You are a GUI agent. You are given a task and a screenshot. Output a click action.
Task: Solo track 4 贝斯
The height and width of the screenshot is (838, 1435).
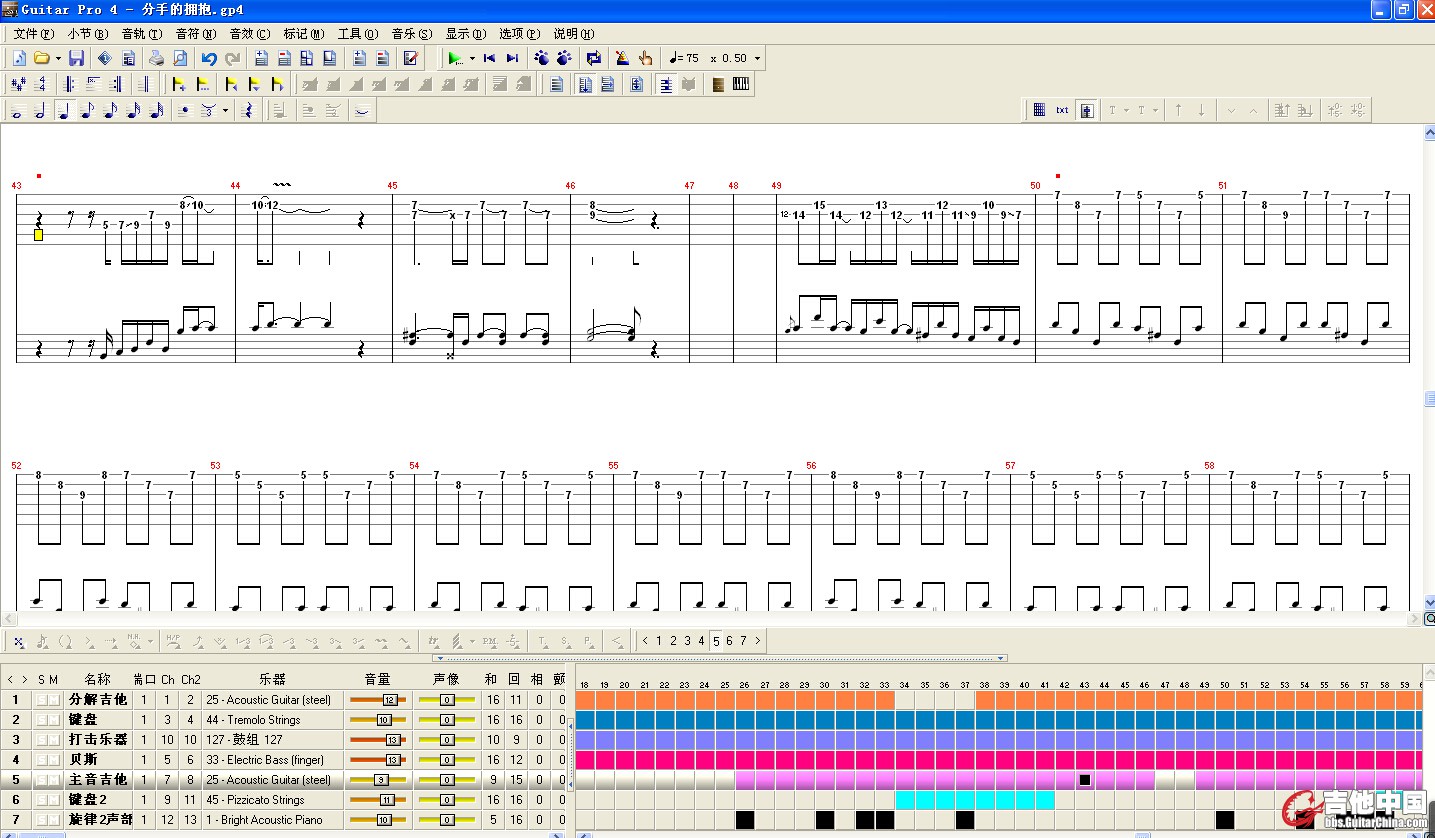(x=43, y=760)
